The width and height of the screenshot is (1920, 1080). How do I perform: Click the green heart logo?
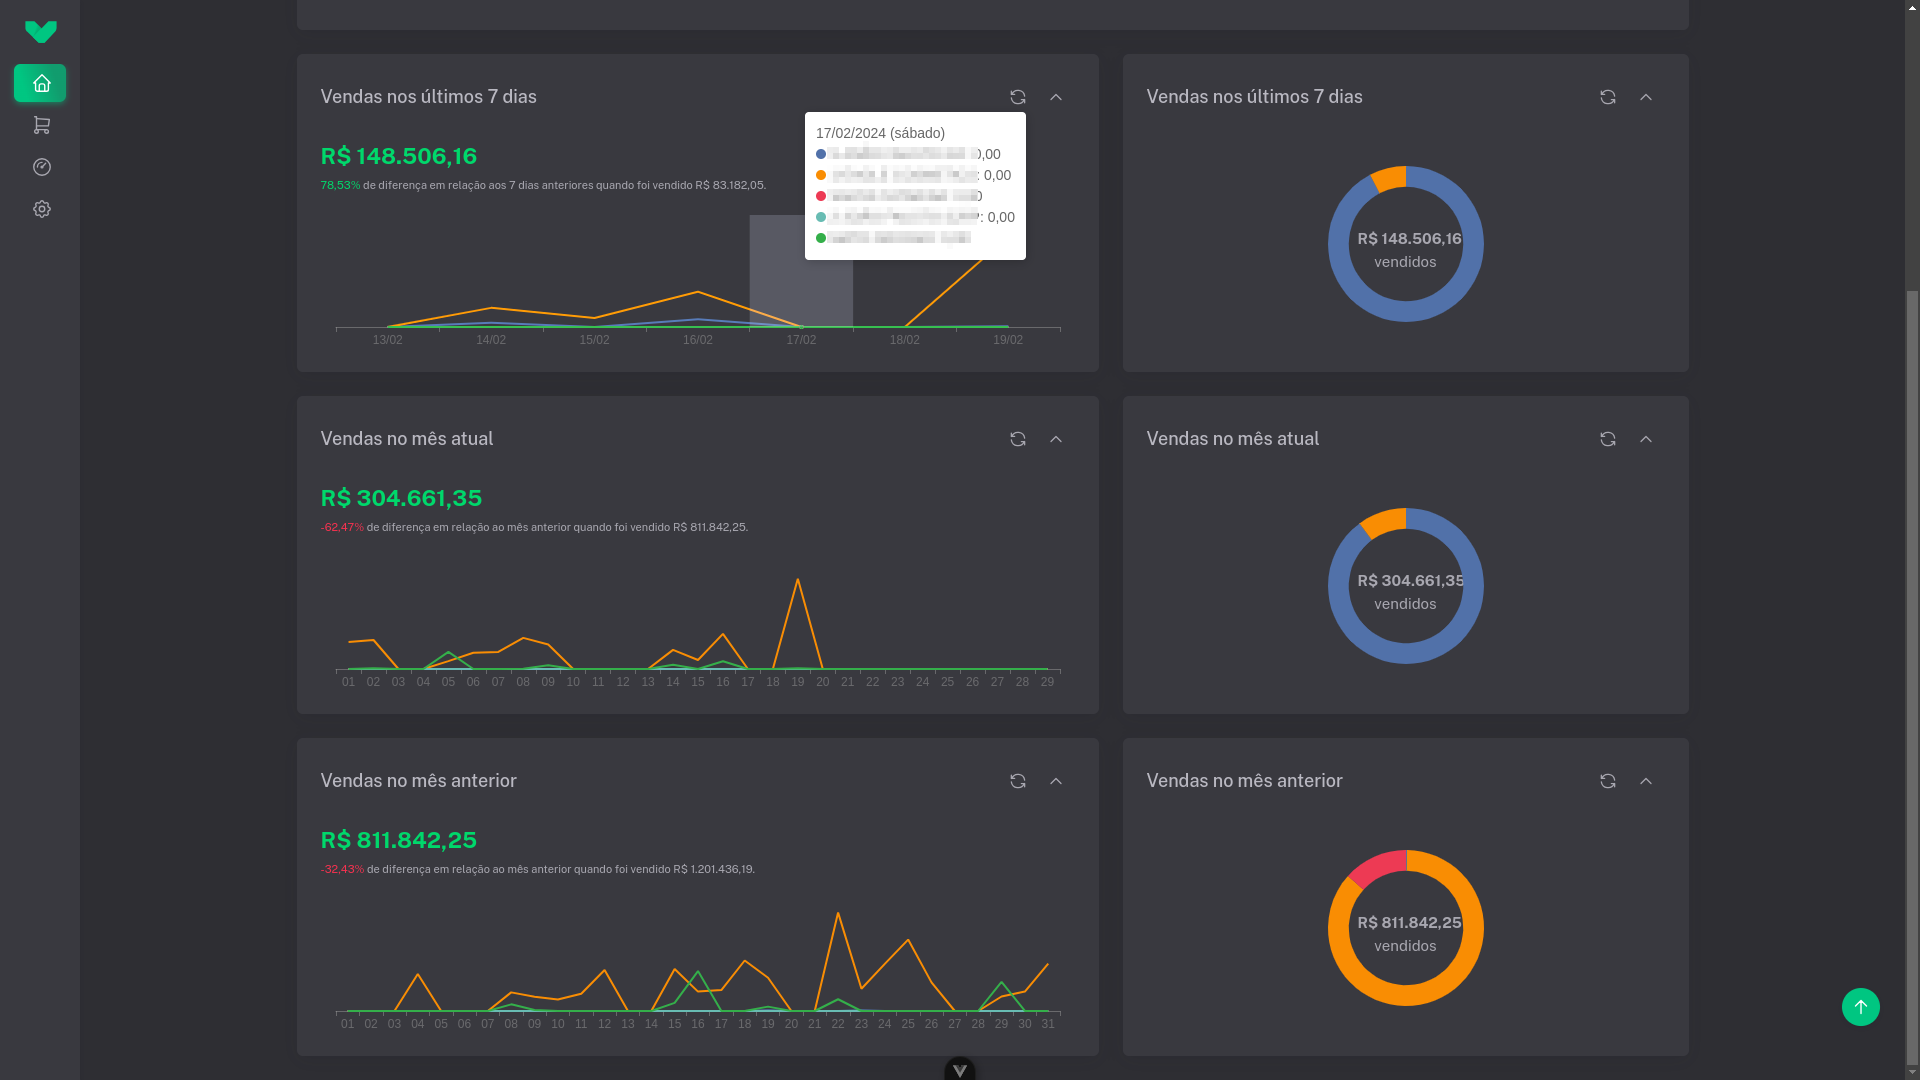[41, 32]
